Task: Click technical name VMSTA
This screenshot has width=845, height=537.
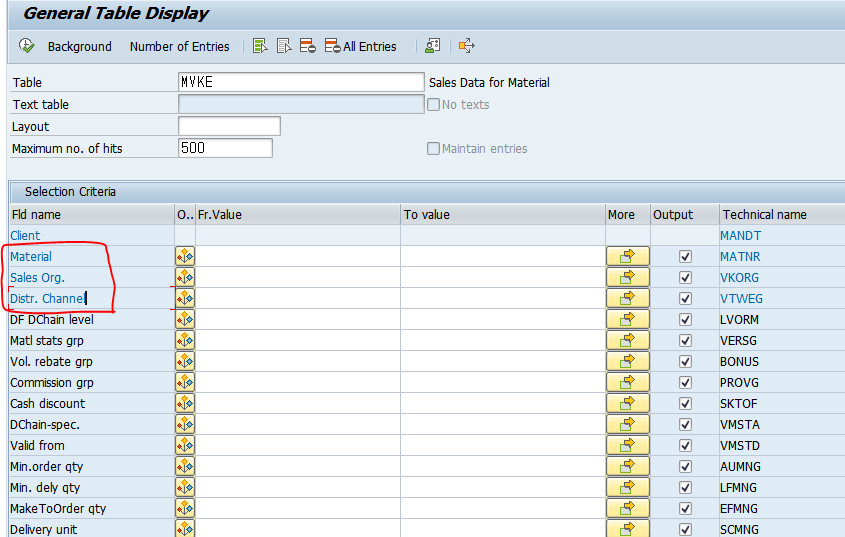Action: 740,425
